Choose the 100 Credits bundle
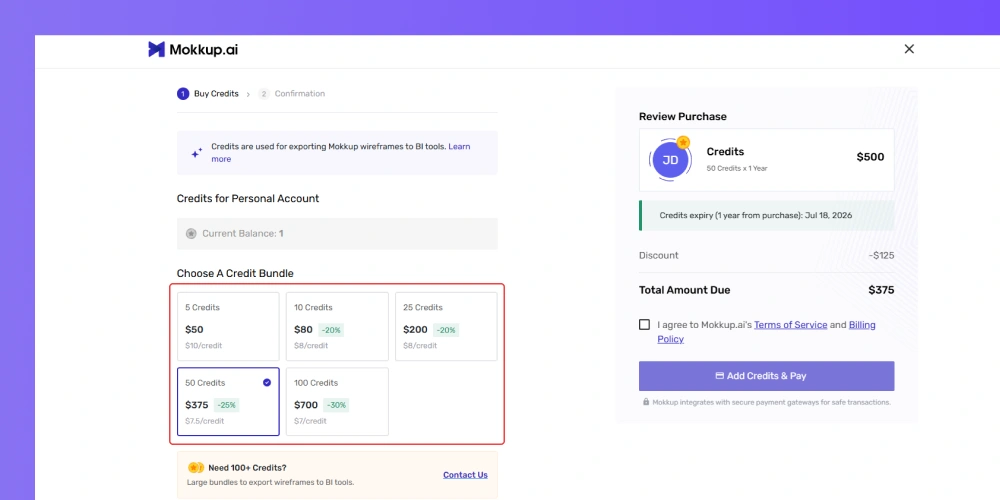 tap(337, 402)
